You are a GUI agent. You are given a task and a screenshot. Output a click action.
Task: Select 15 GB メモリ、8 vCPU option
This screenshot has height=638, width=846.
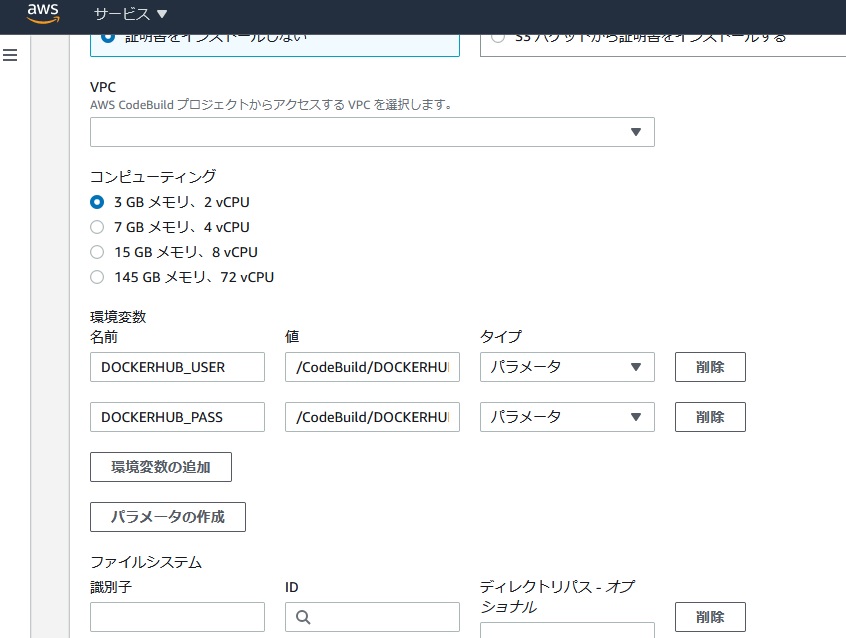(97, 252)
